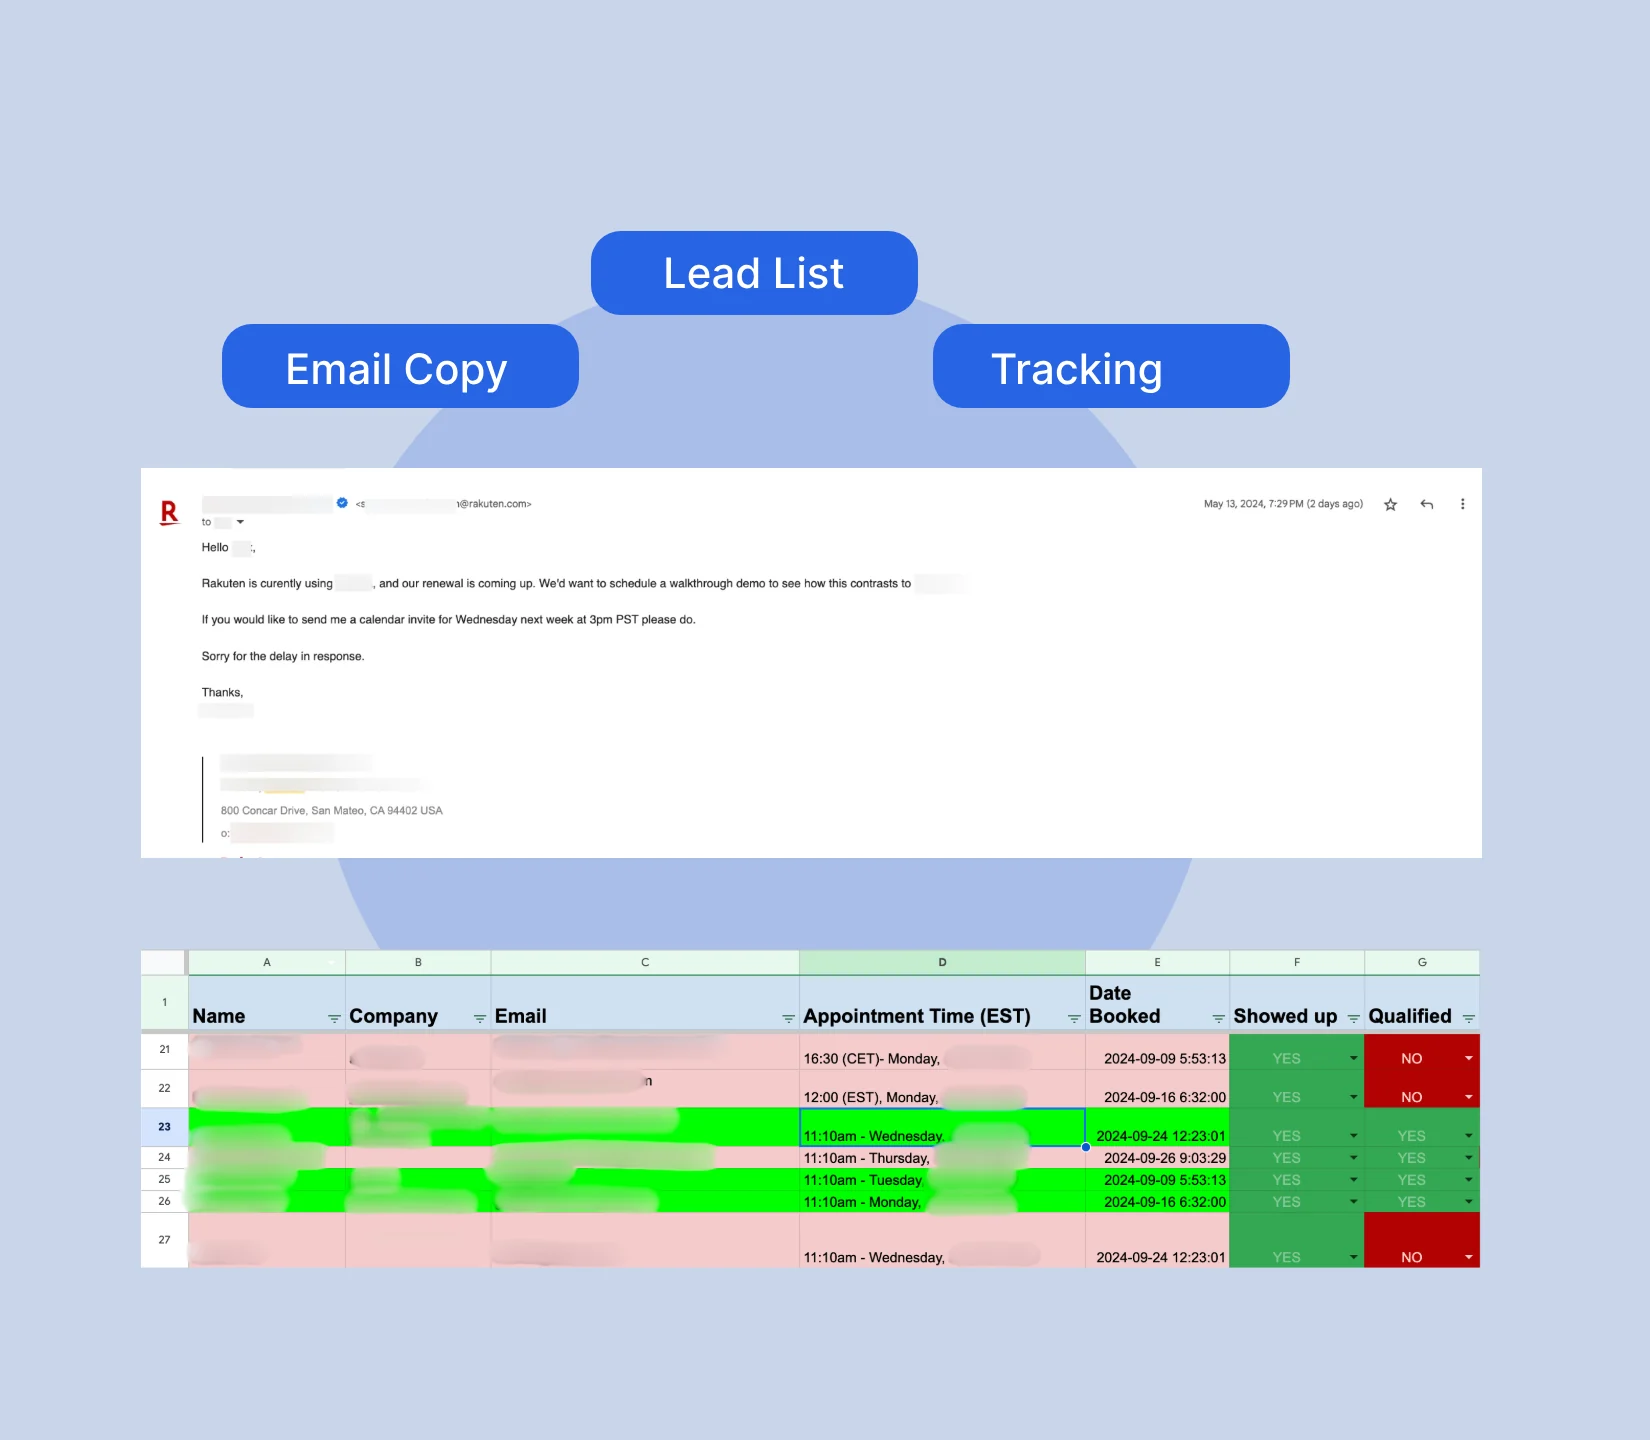Click the Tracking button
This screenshot has width=1650, height=1440.
(x=1111, y=366)
